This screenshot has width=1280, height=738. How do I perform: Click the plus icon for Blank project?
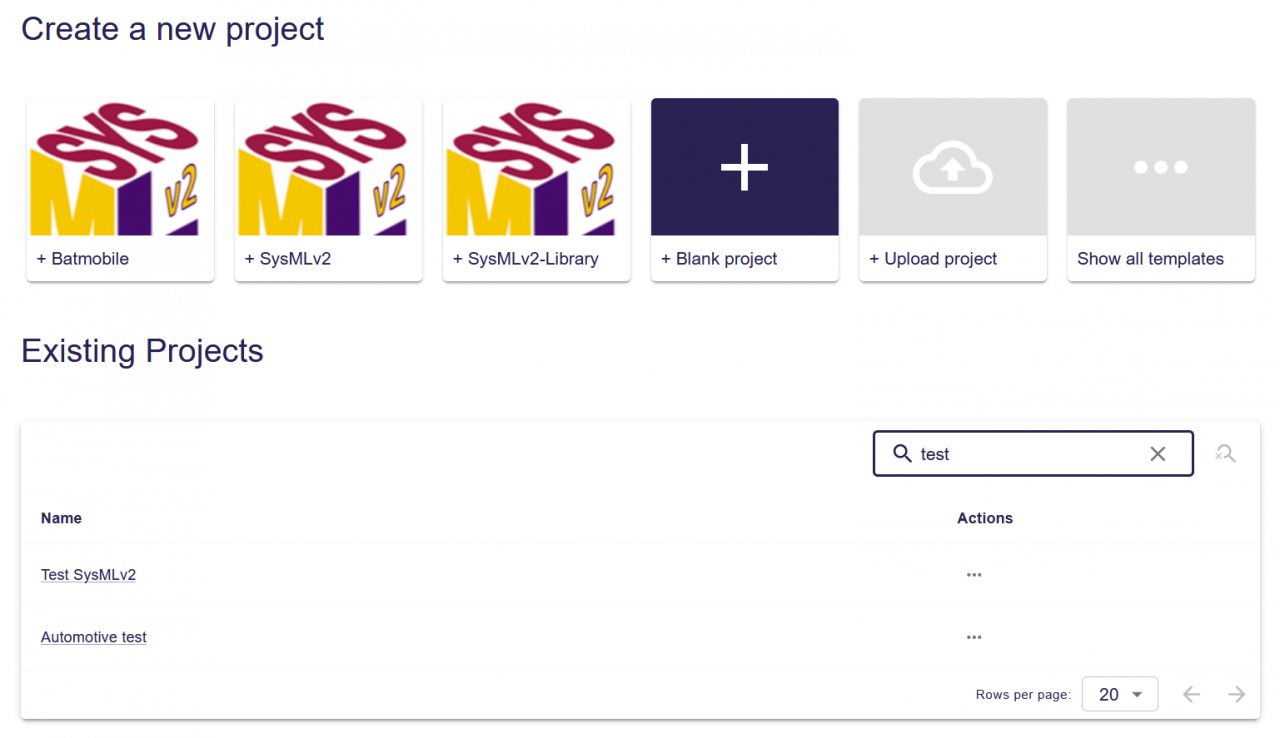745,167
